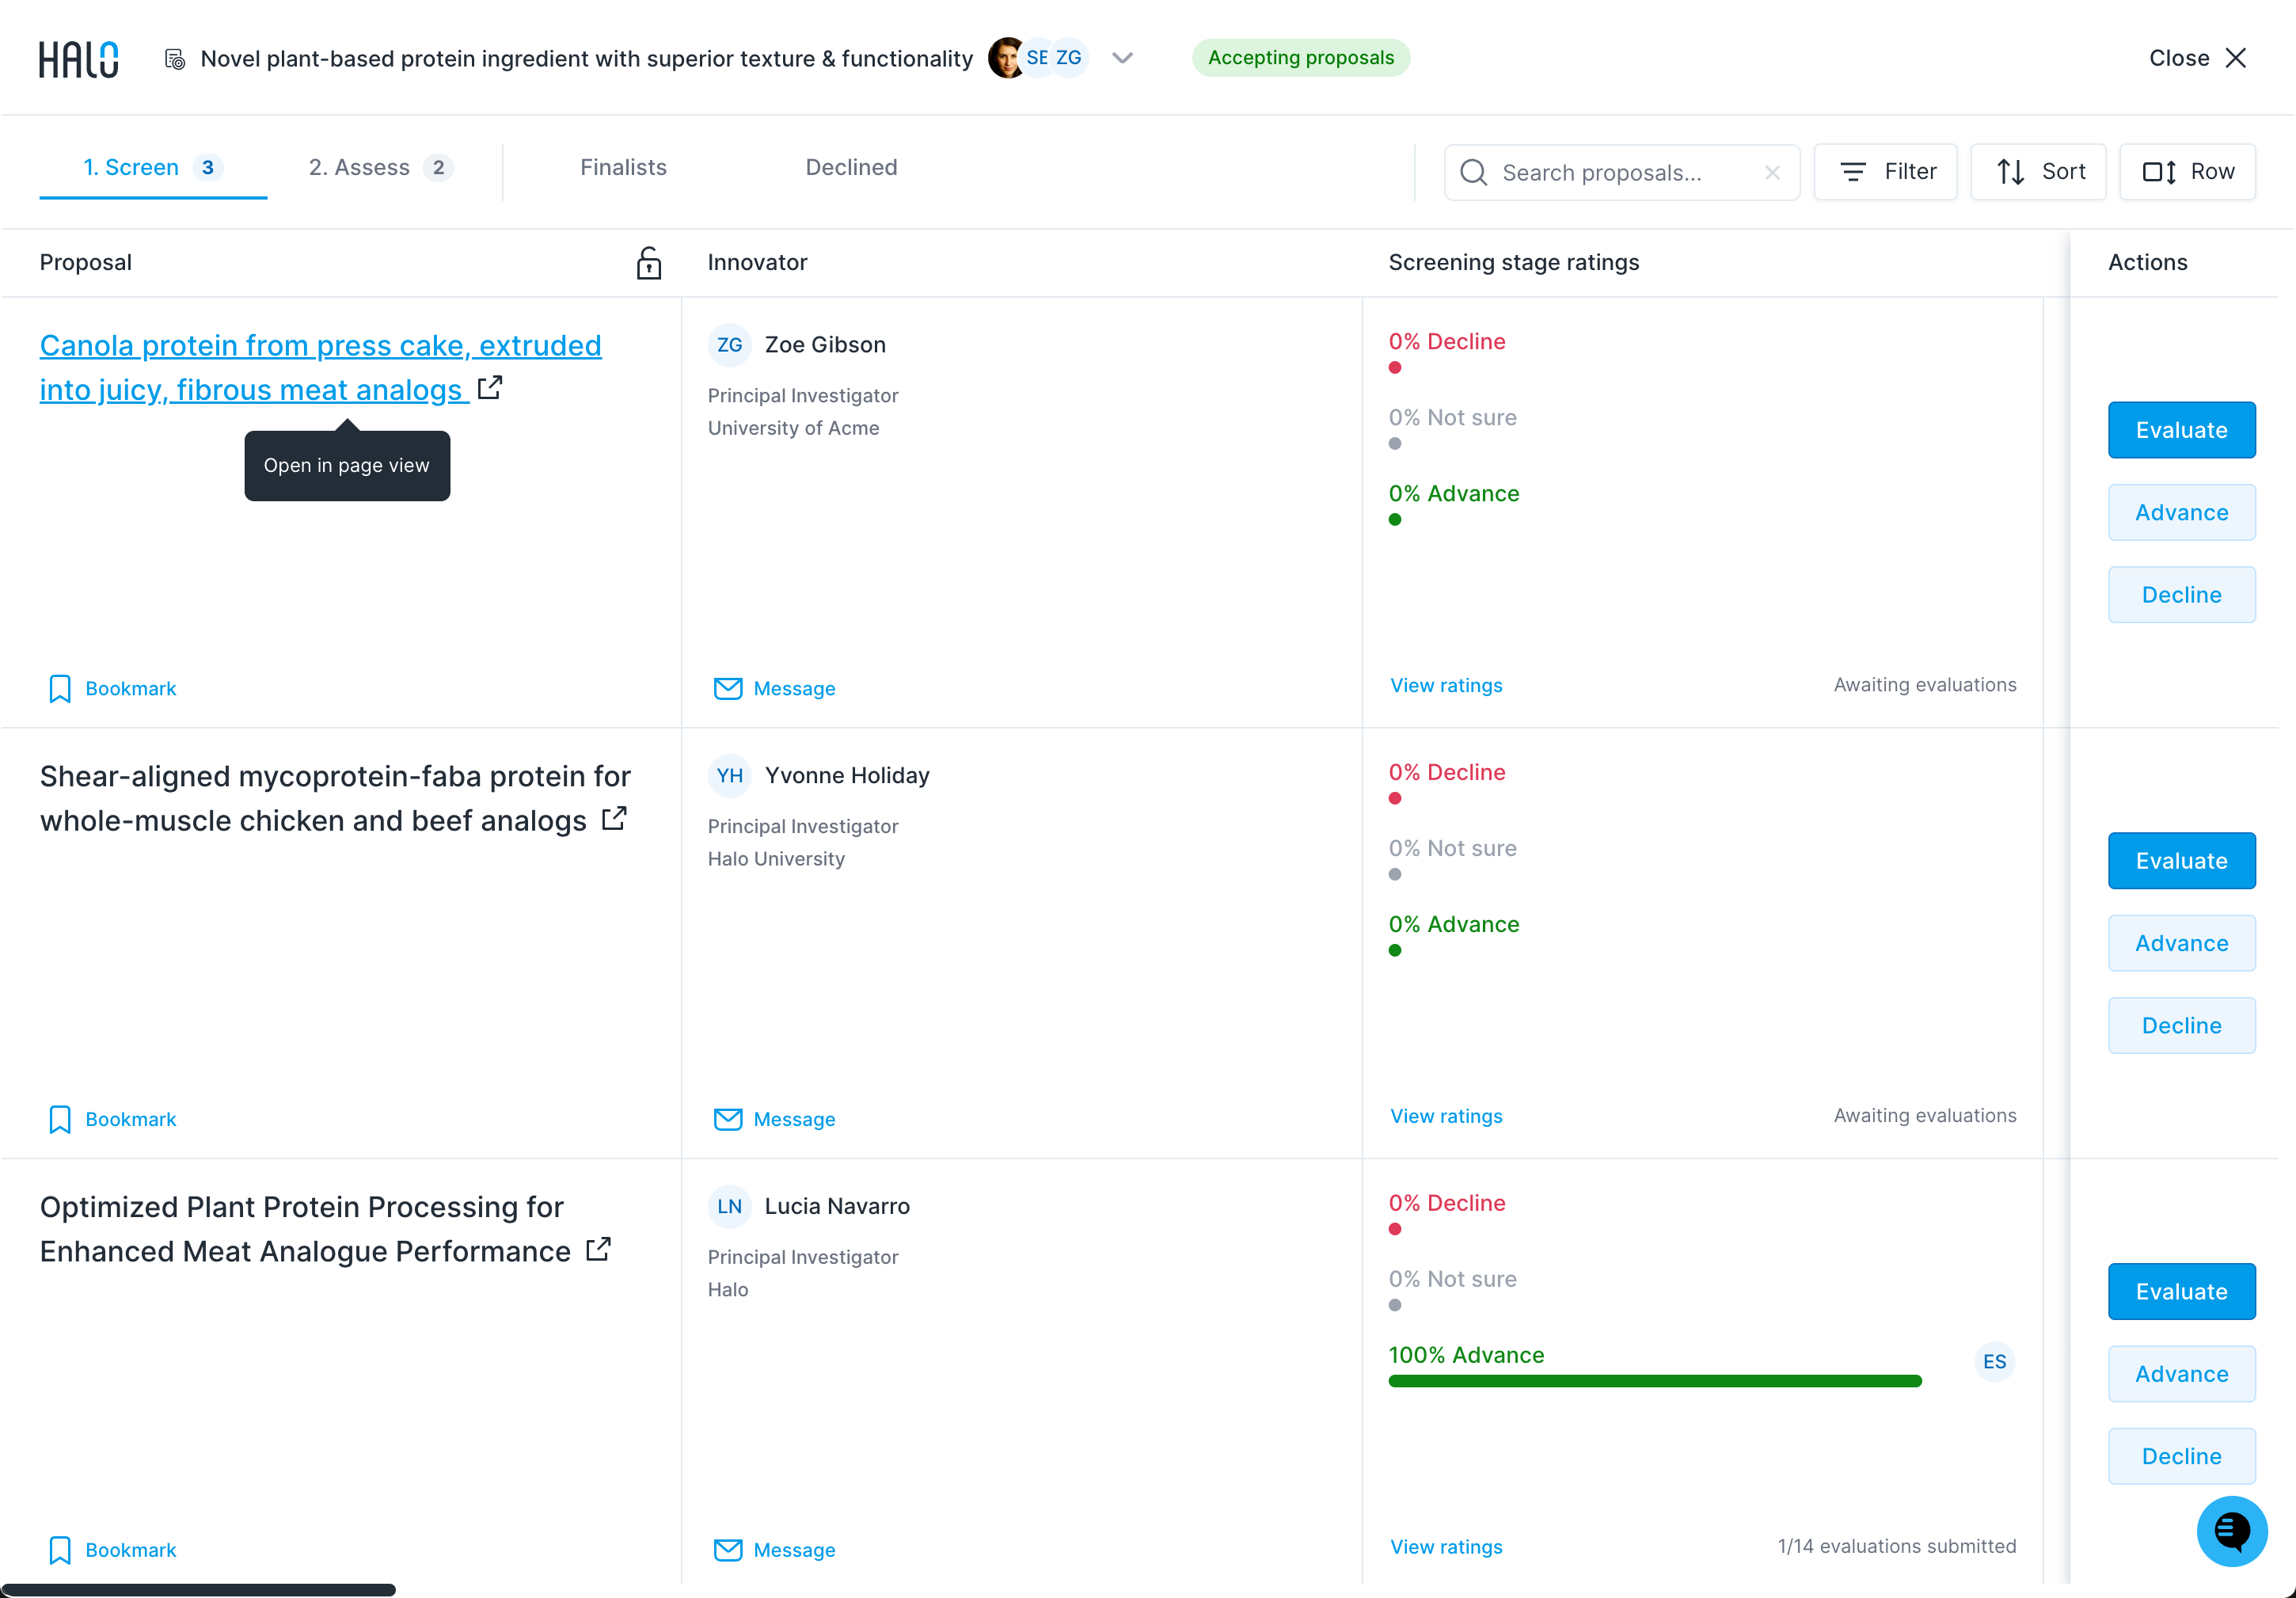Click the 100% Advance rating bar

(1655, 1381)
